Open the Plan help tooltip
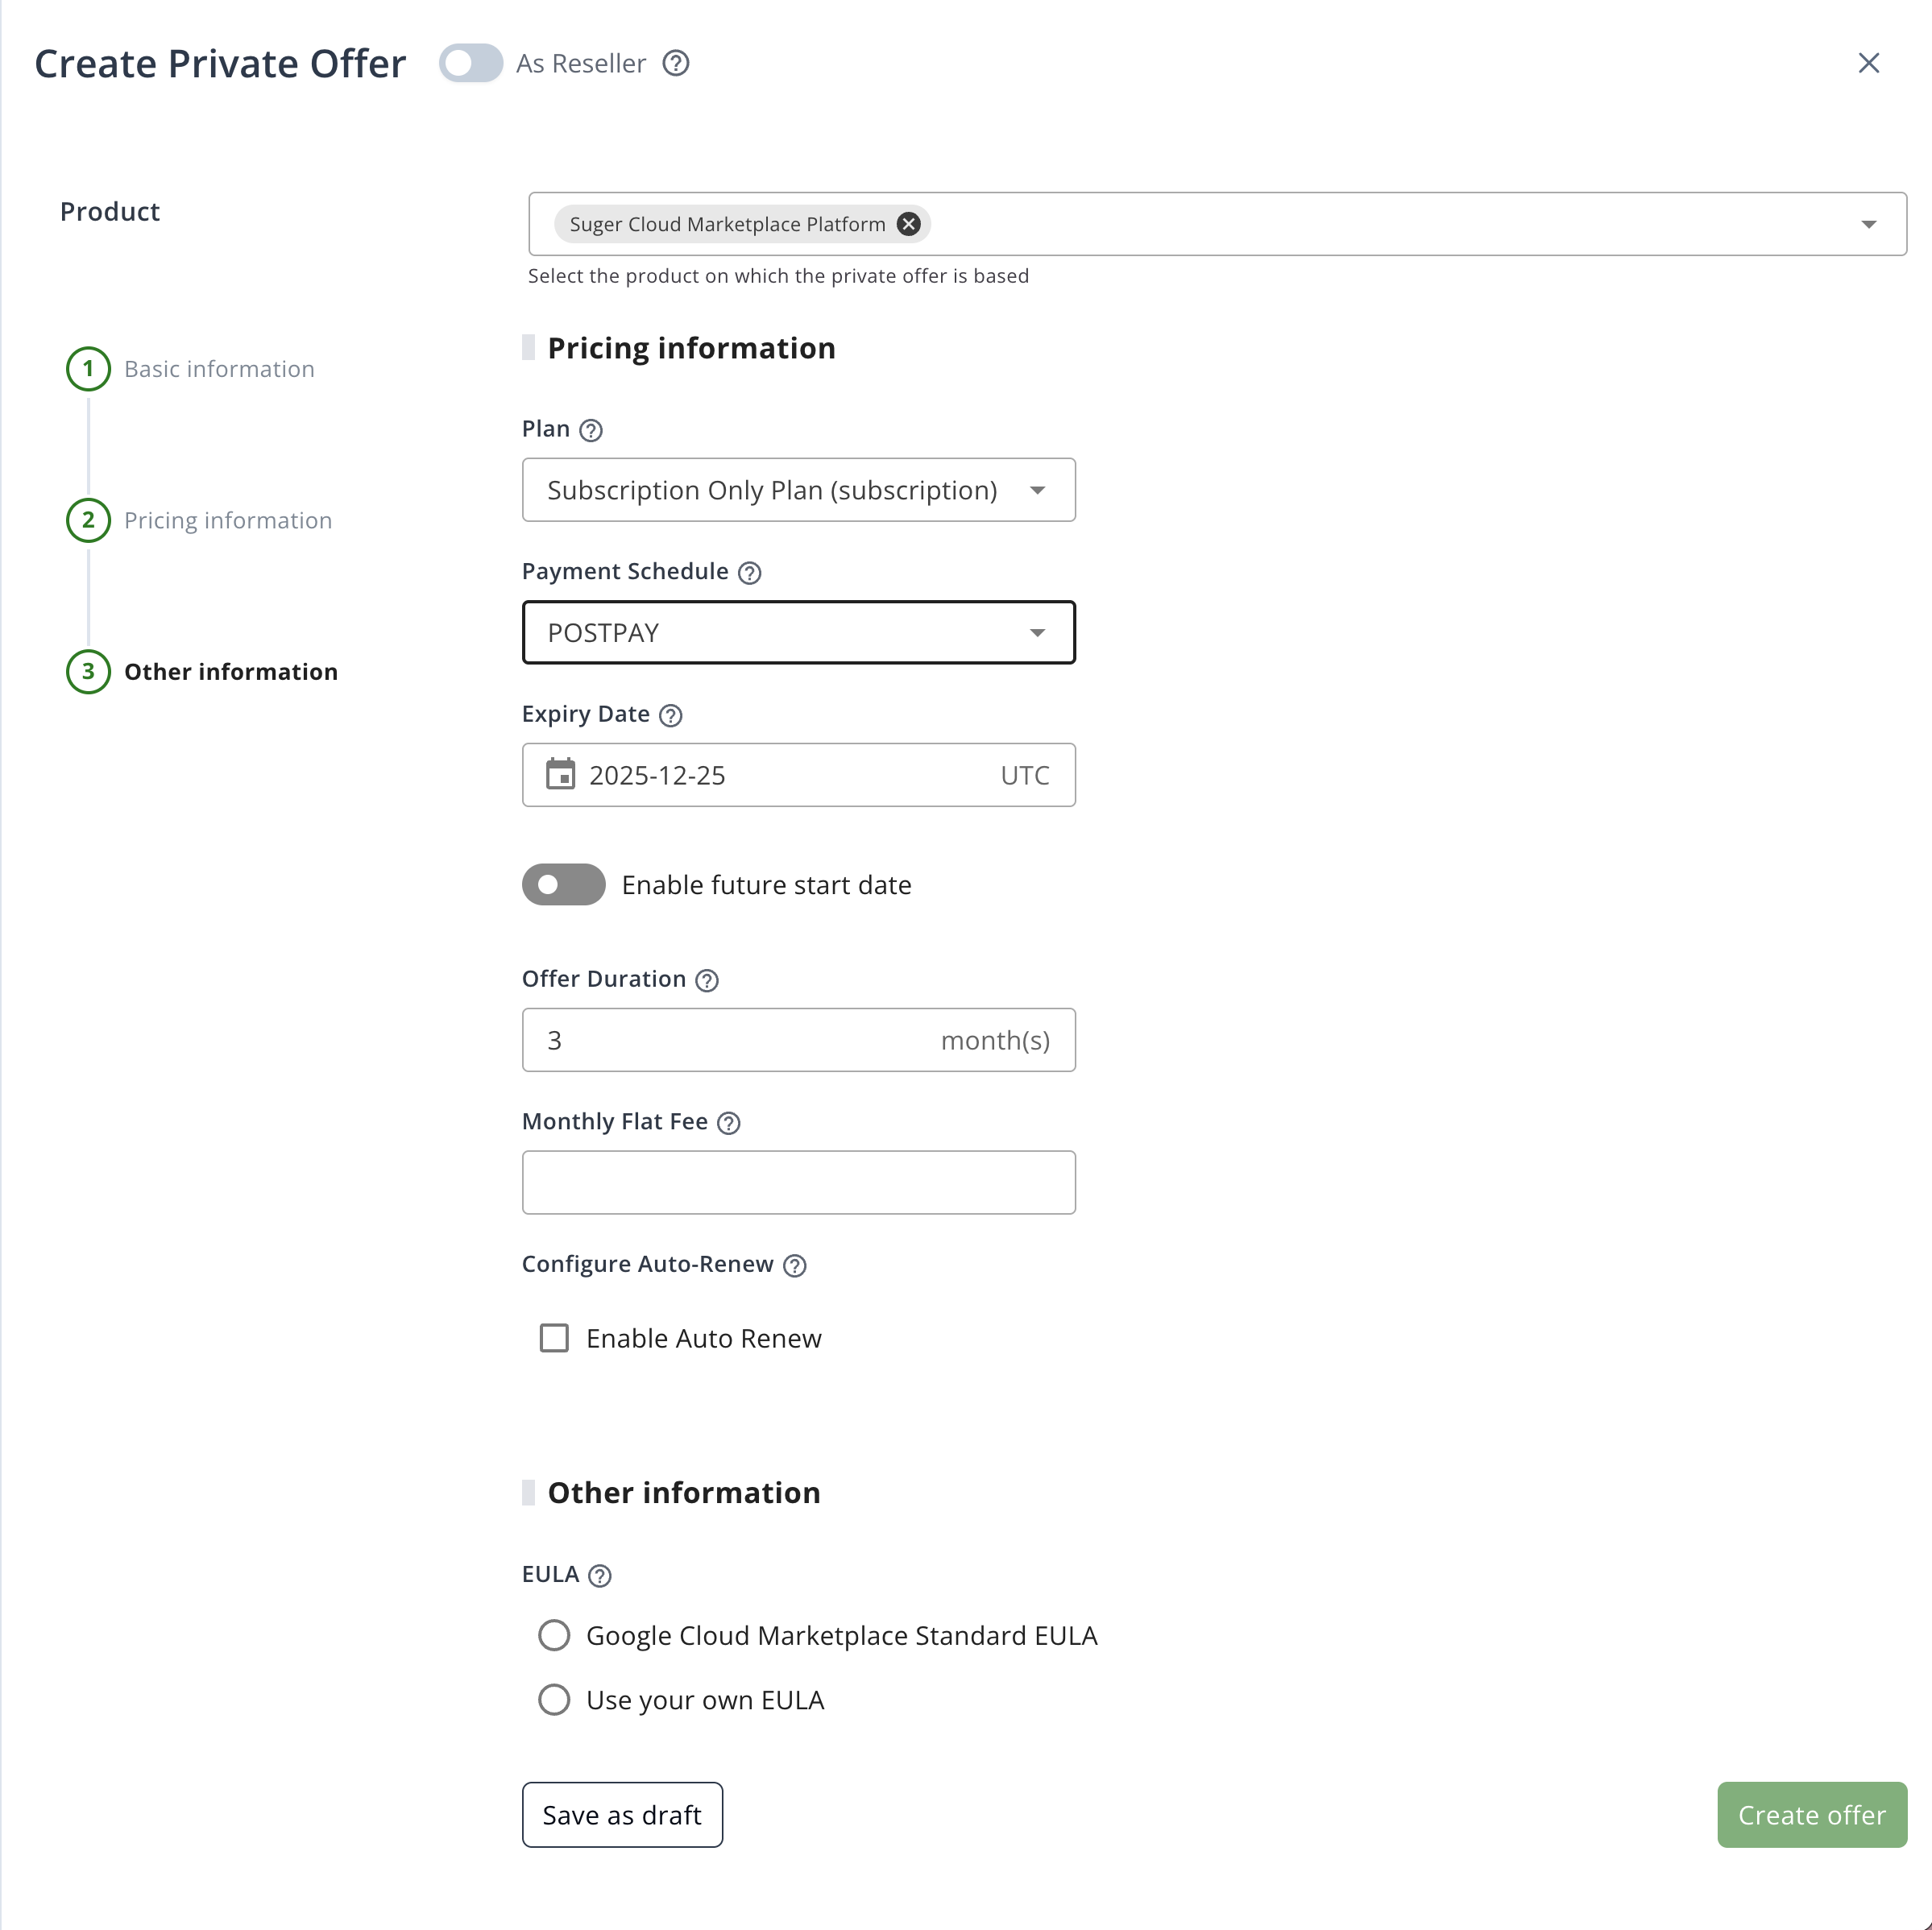Viewport: 1932px width, 1930px height. (x=592, y=430)
